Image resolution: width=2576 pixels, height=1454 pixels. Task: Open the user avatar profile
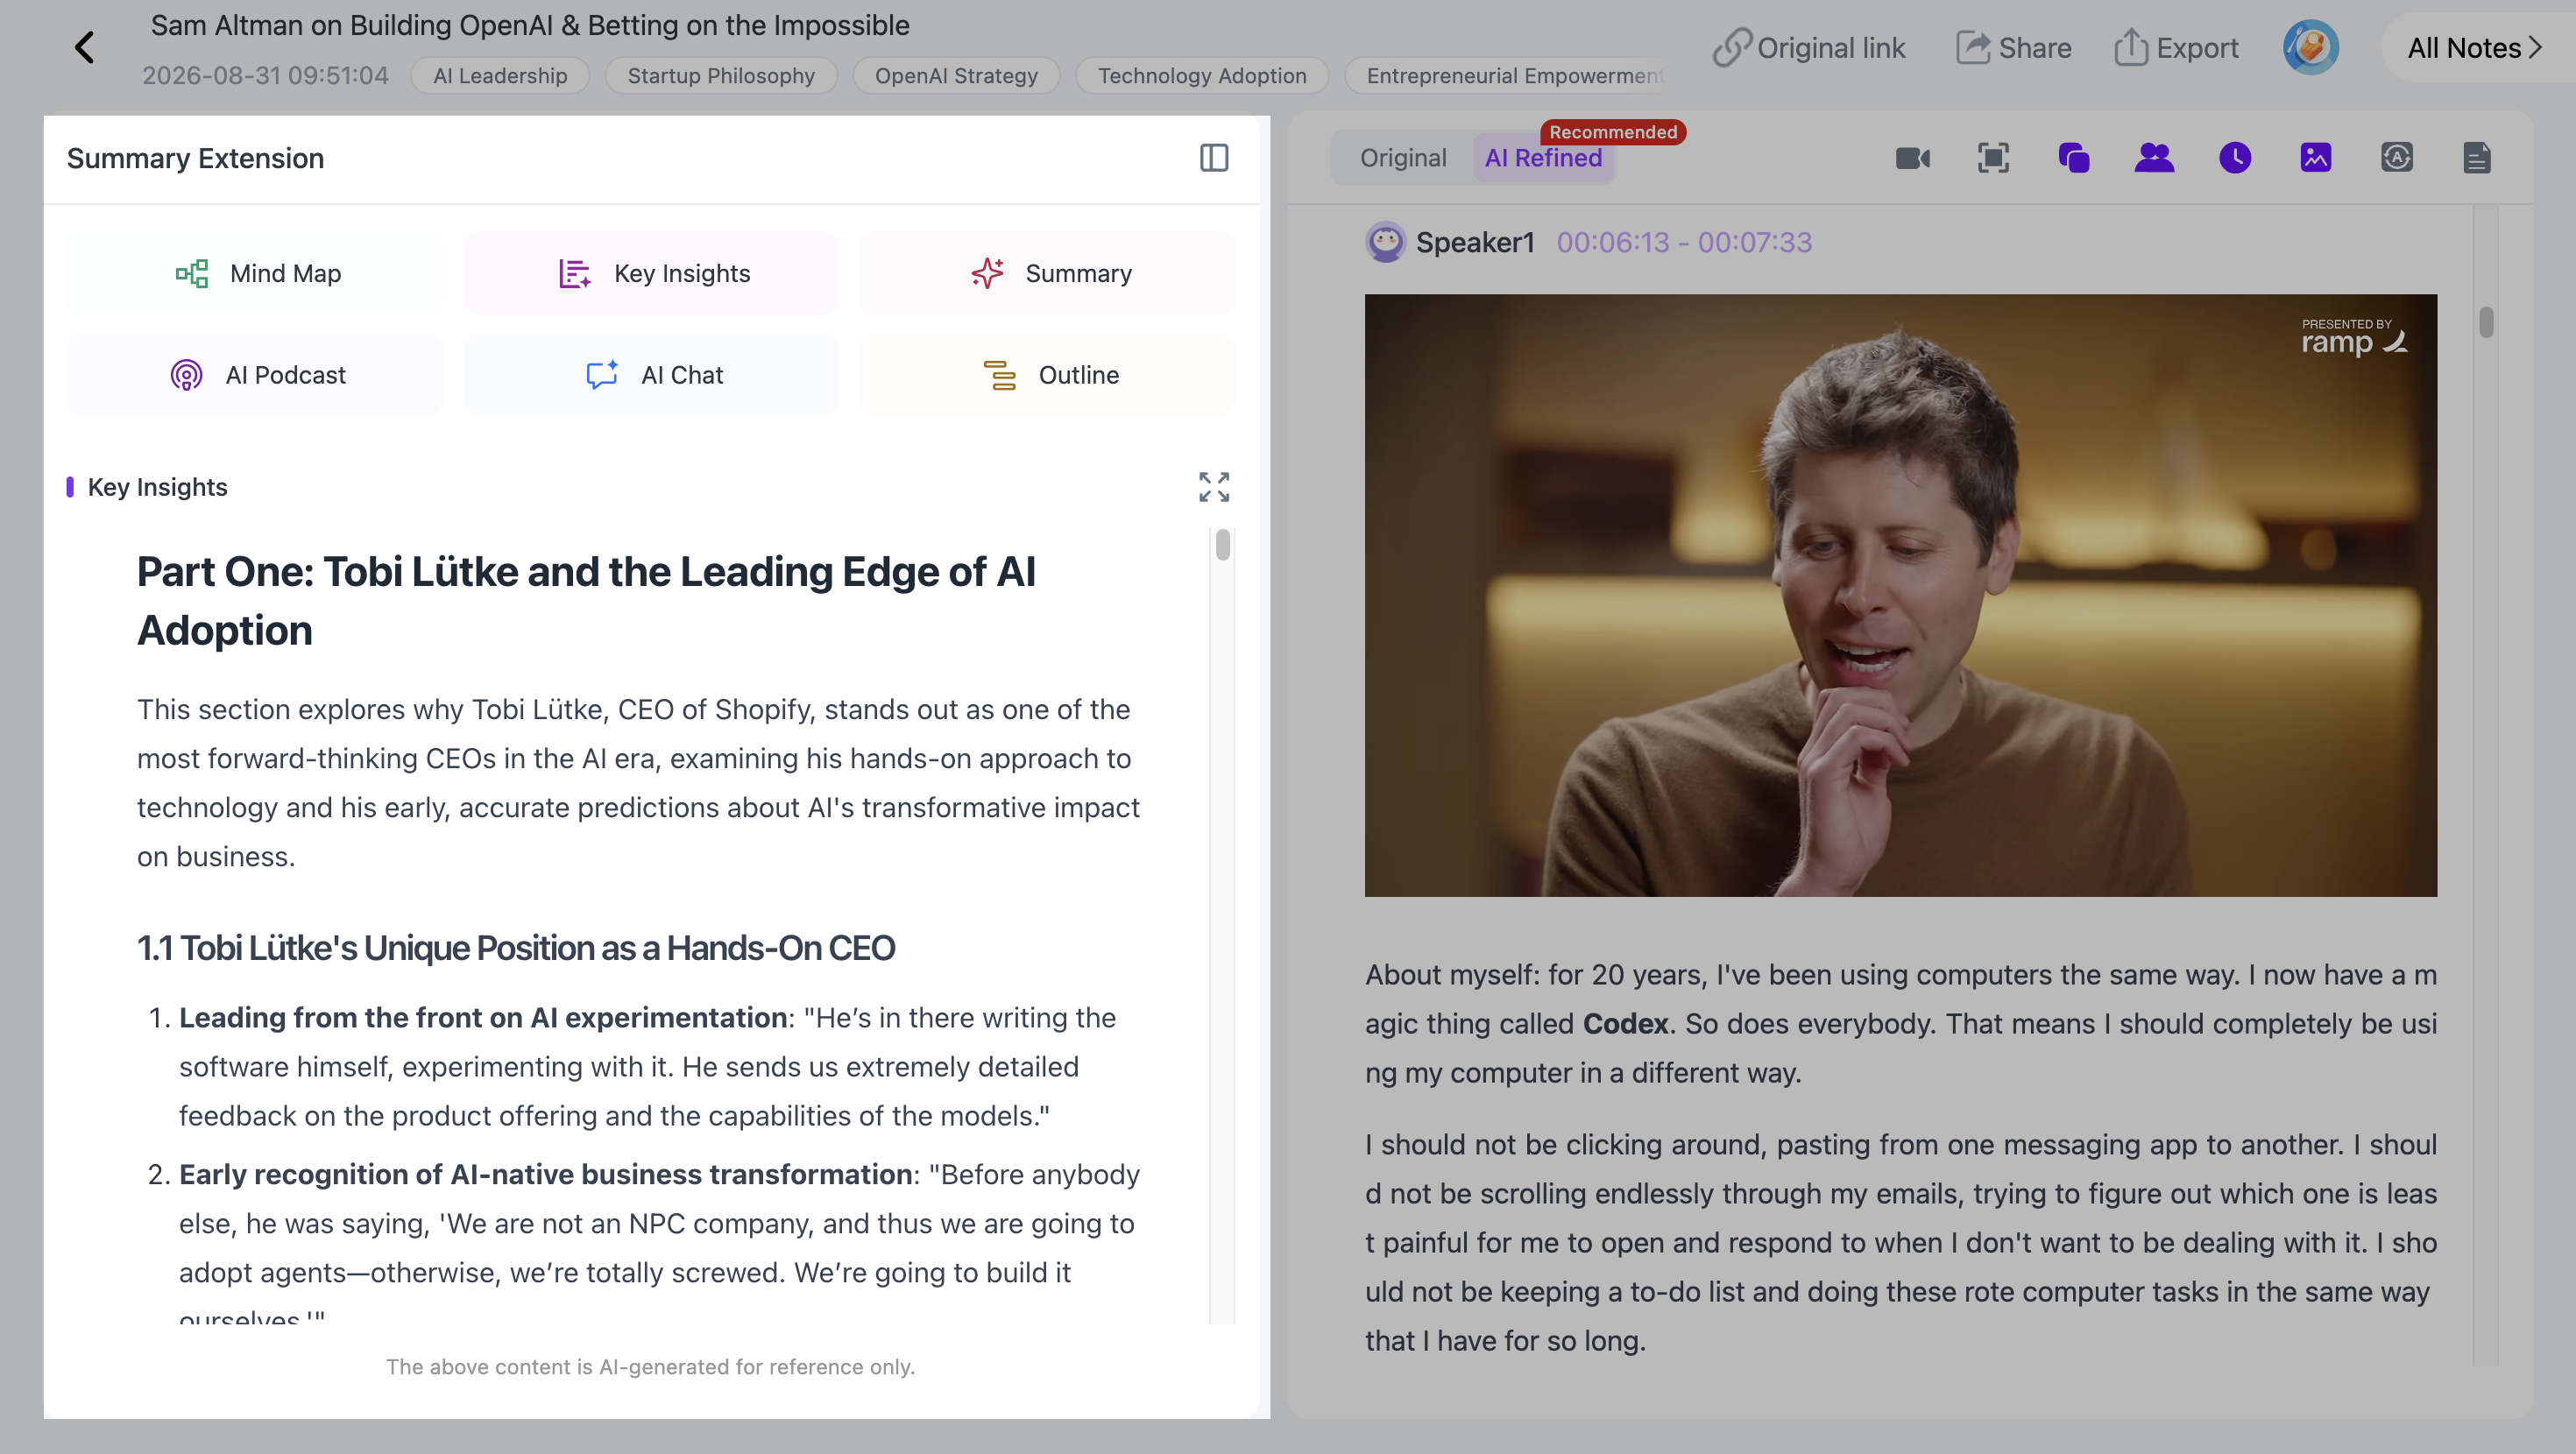click(x=2311, y=47)
